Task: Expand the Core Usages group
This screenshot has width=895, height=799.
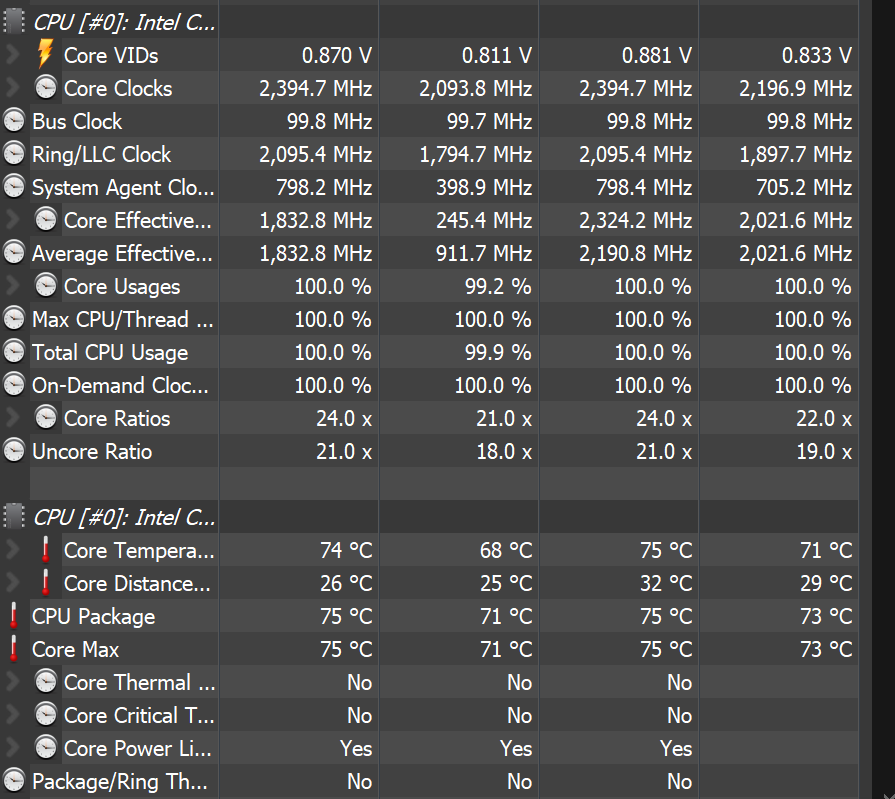Action: [x=11, y=286]
